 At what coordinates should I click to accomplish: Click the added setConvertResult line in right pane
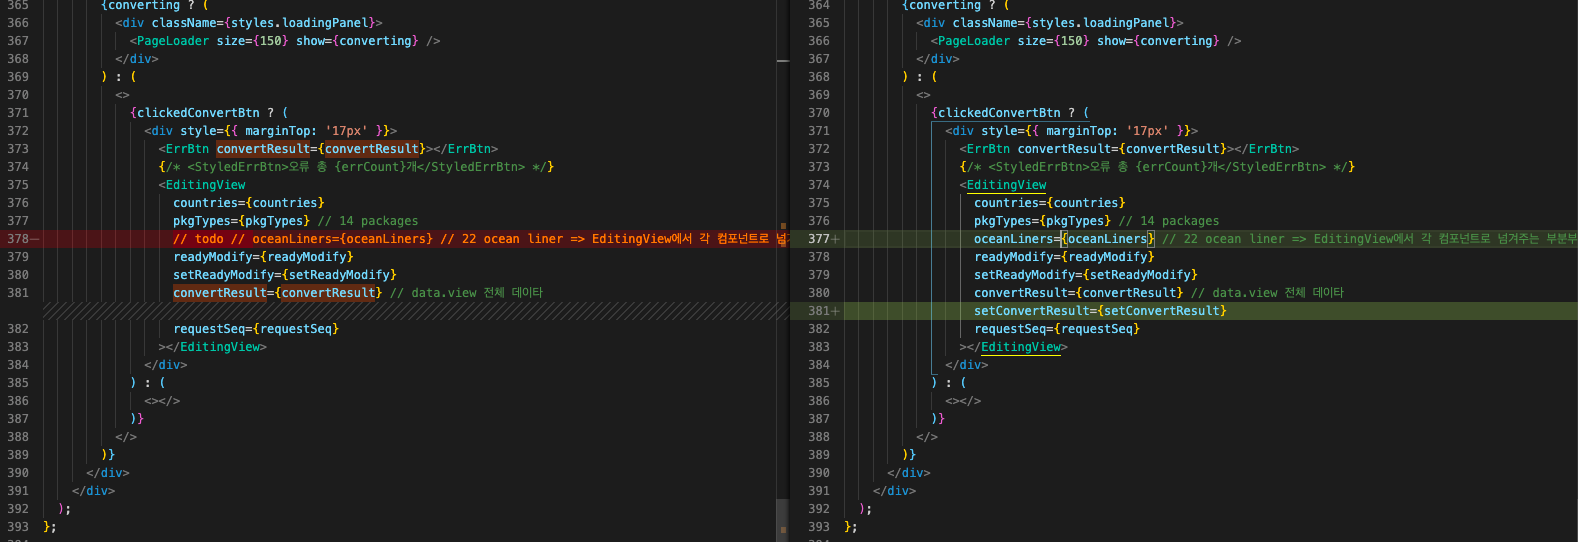1100,311
